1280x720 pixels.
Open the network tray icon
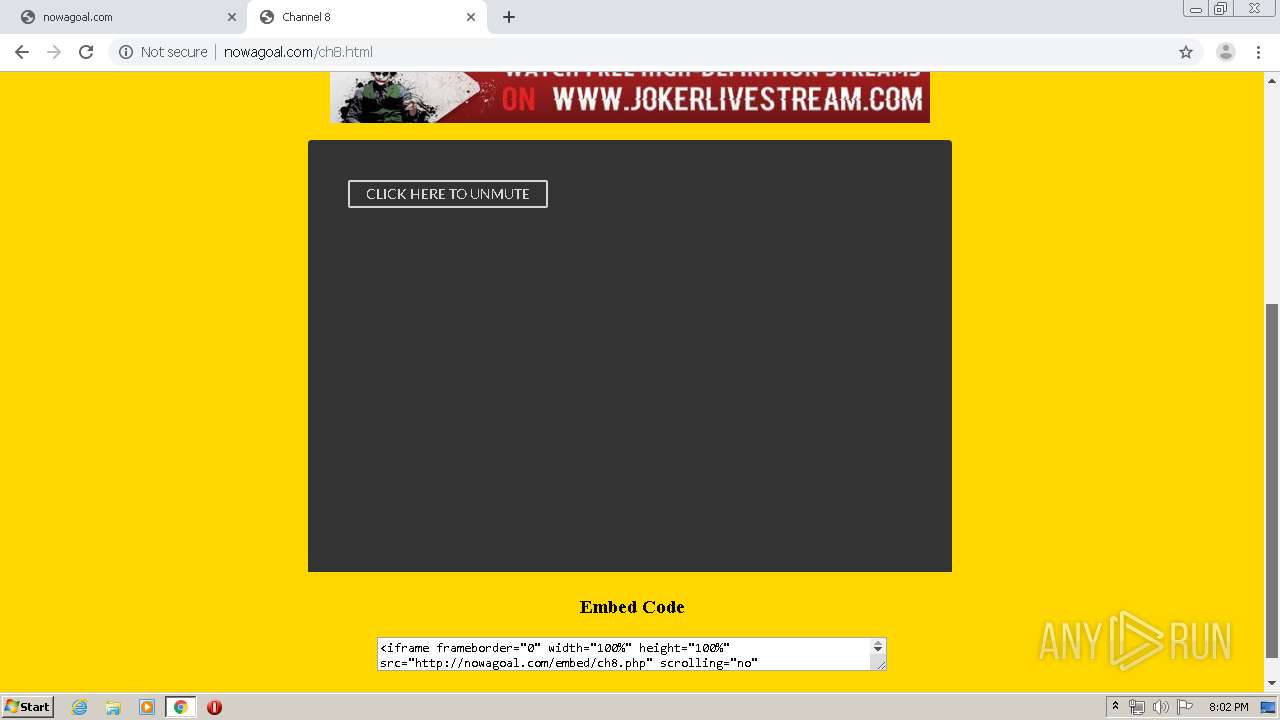(1137, 707)
